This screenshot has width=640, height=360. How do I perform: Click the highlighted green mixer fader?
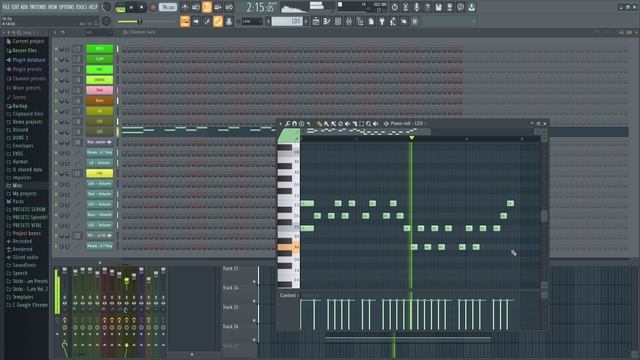[127, 281]
